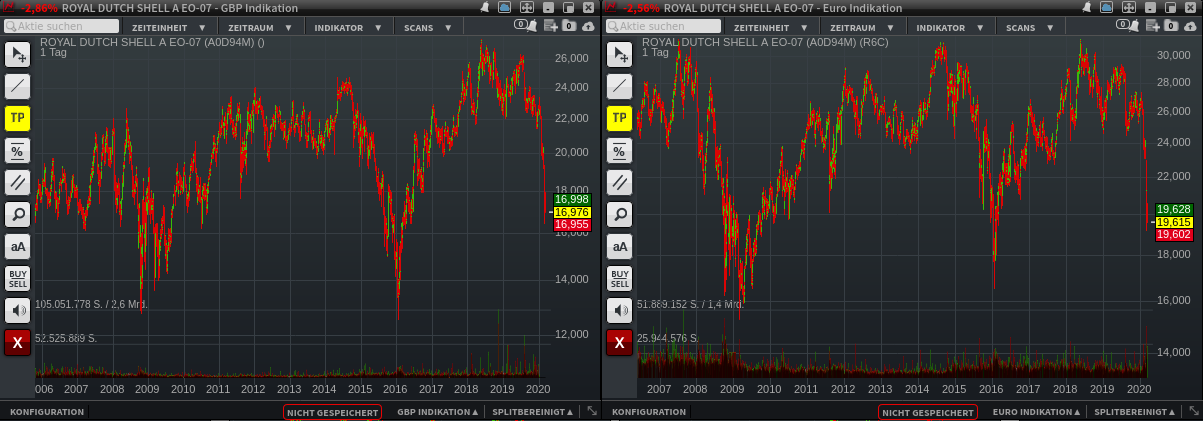Screen dimensions: 1203x421
Task: Open the BUY SELL order tool in Euro chart
Action: point(620,278)
